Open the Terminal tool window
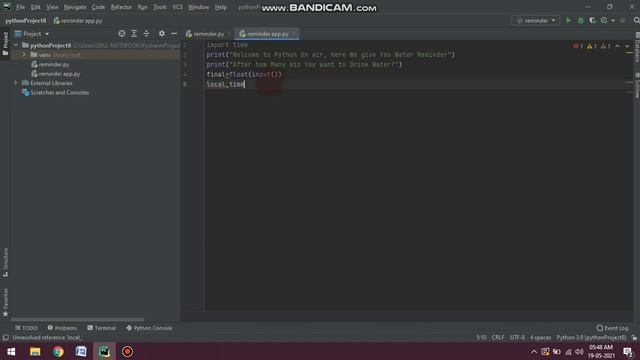This screenshot has width=640, height=360. click(102, 328)
